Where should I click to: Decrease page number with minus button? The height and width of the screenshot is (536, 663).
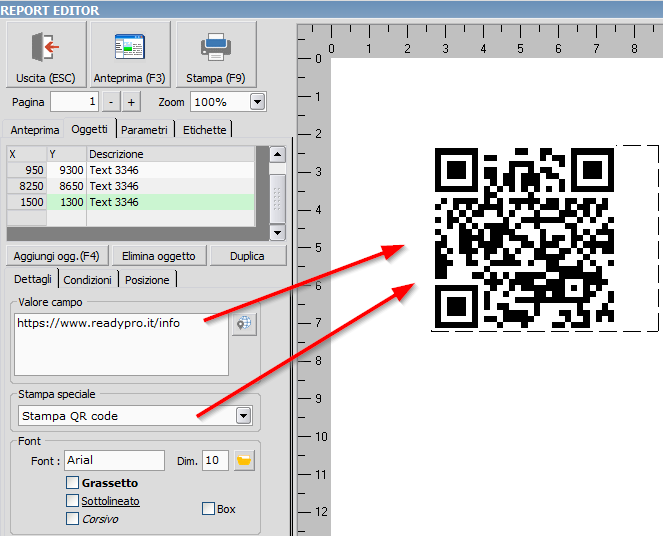[x=111, y=102]
